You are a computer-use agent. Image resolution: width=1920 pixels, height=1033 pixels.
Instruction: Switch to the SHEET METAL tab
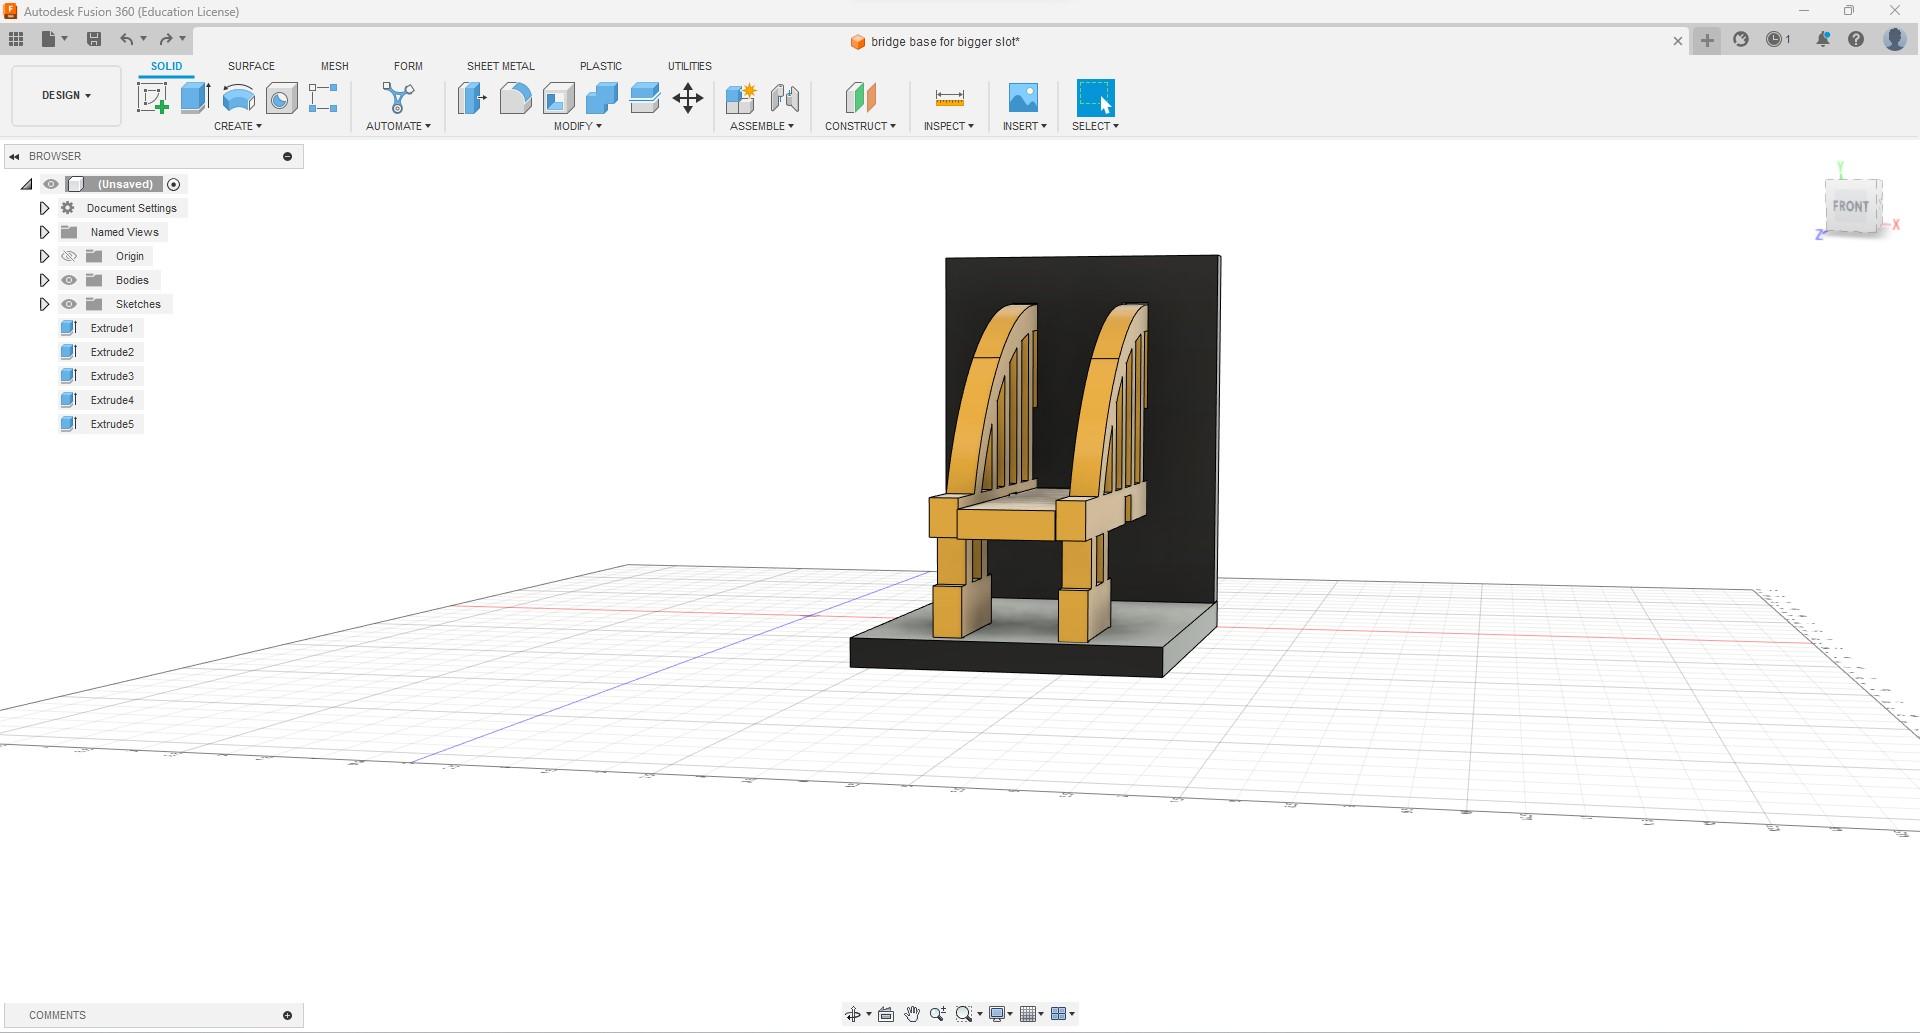(x=500, y=66)
